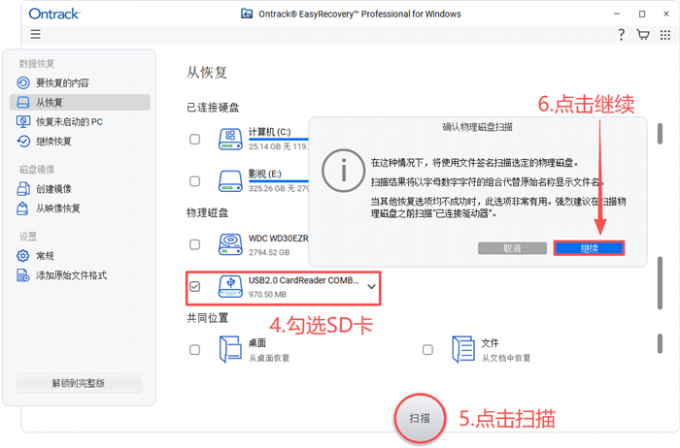Click the 要恢复的内容 target icon
The height and width of the screenshot is (448, 680).
click(23, 82)
